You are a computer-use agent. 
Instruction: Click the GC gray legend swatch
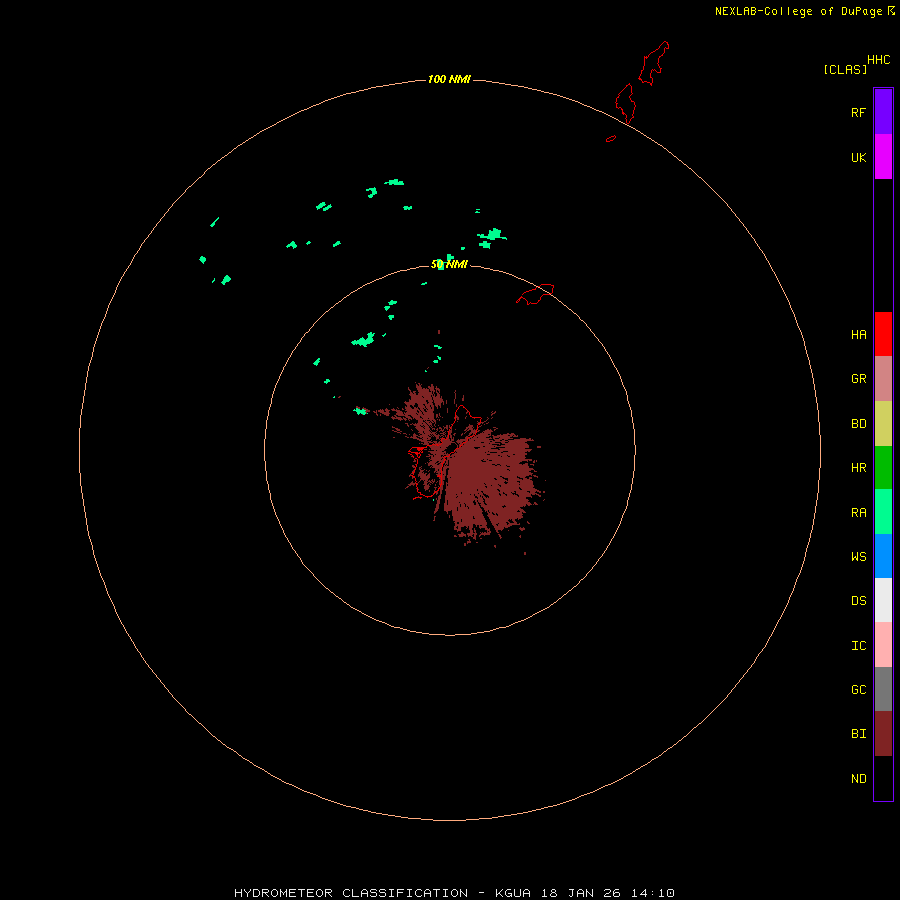[x=883, y=689]
